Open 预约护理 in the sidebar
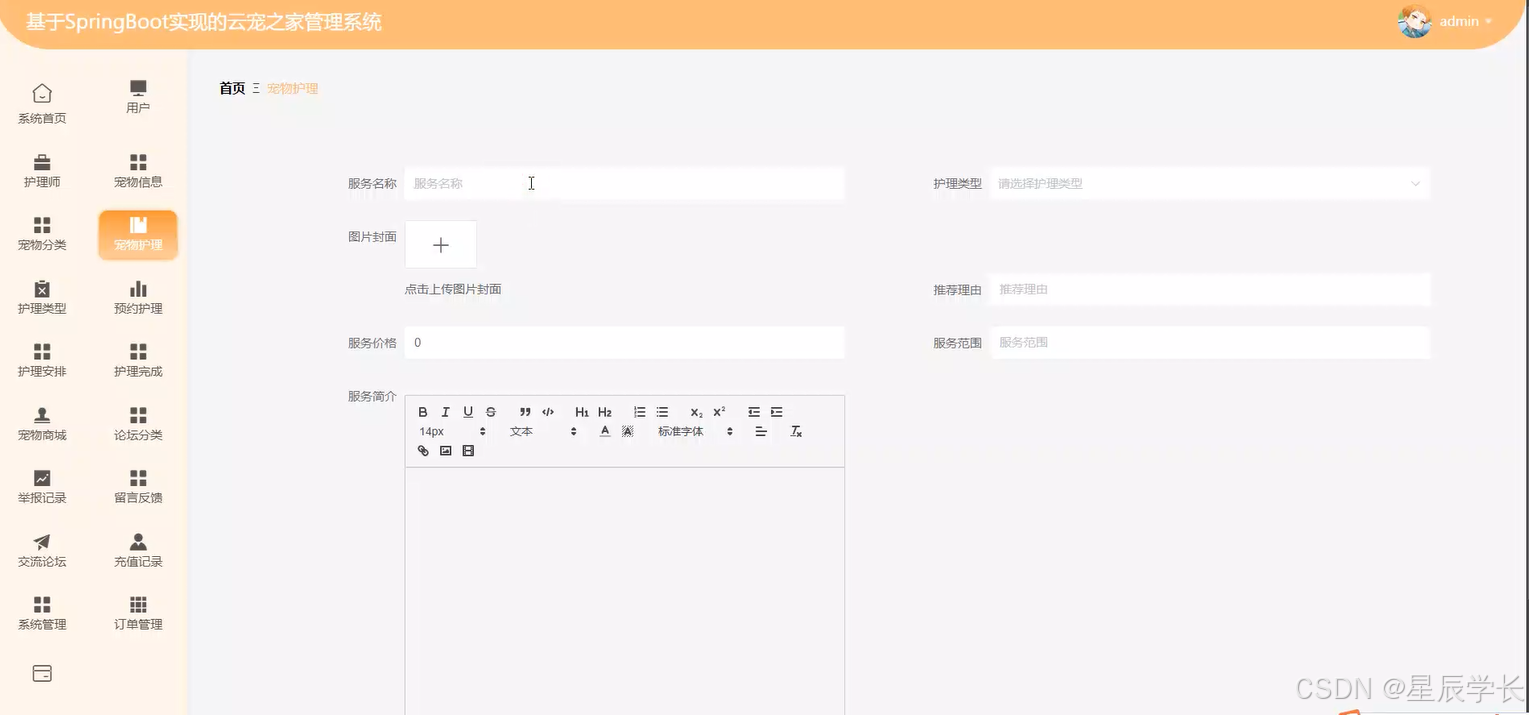This screenshot has height=715, width=1529. pyautogui.click(x=138, y=298)
